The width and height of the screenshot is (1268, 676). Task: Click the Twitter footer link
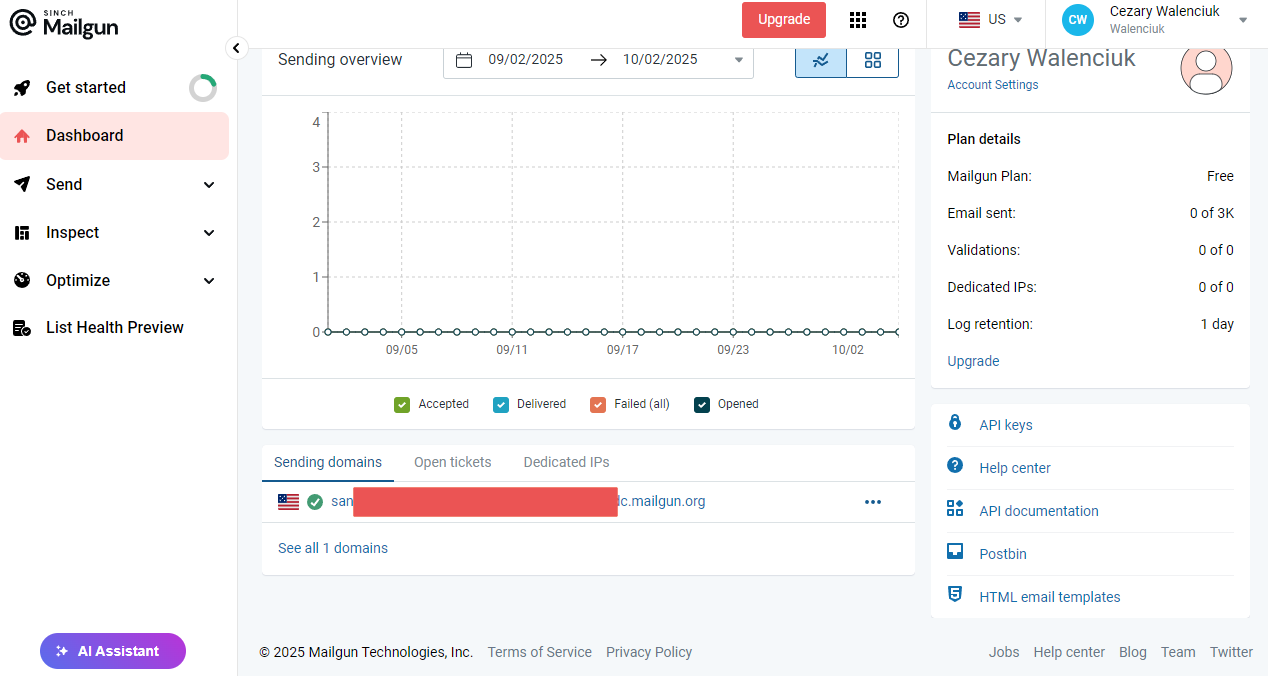click(x=1231, y=652)
